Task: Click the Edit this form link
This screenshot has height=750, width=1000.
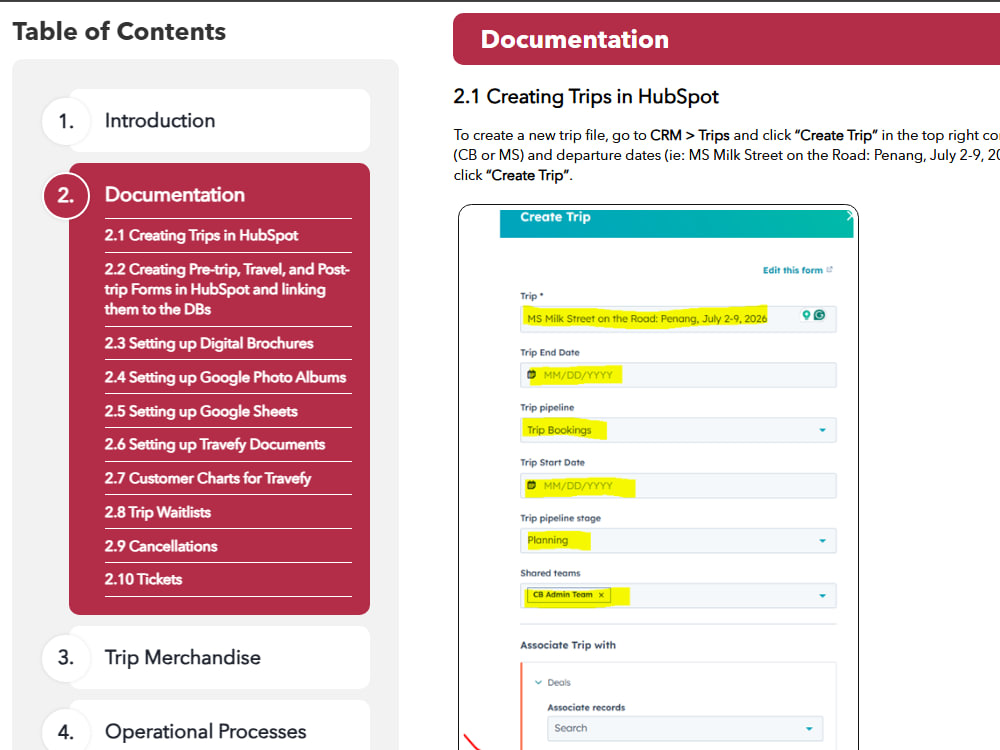Action: click(x=793, y=270)
